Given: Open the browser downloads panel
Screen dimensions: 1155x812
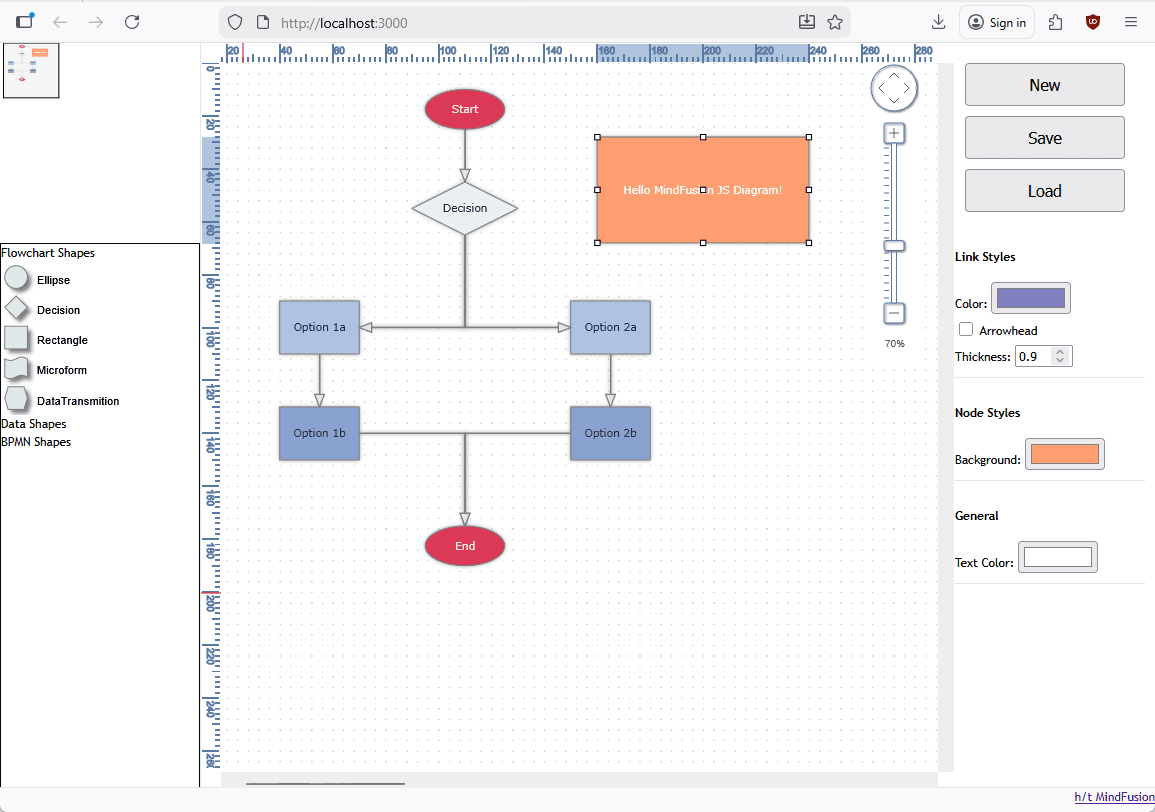Looking at the screenshot, I should tap(938, 22).
